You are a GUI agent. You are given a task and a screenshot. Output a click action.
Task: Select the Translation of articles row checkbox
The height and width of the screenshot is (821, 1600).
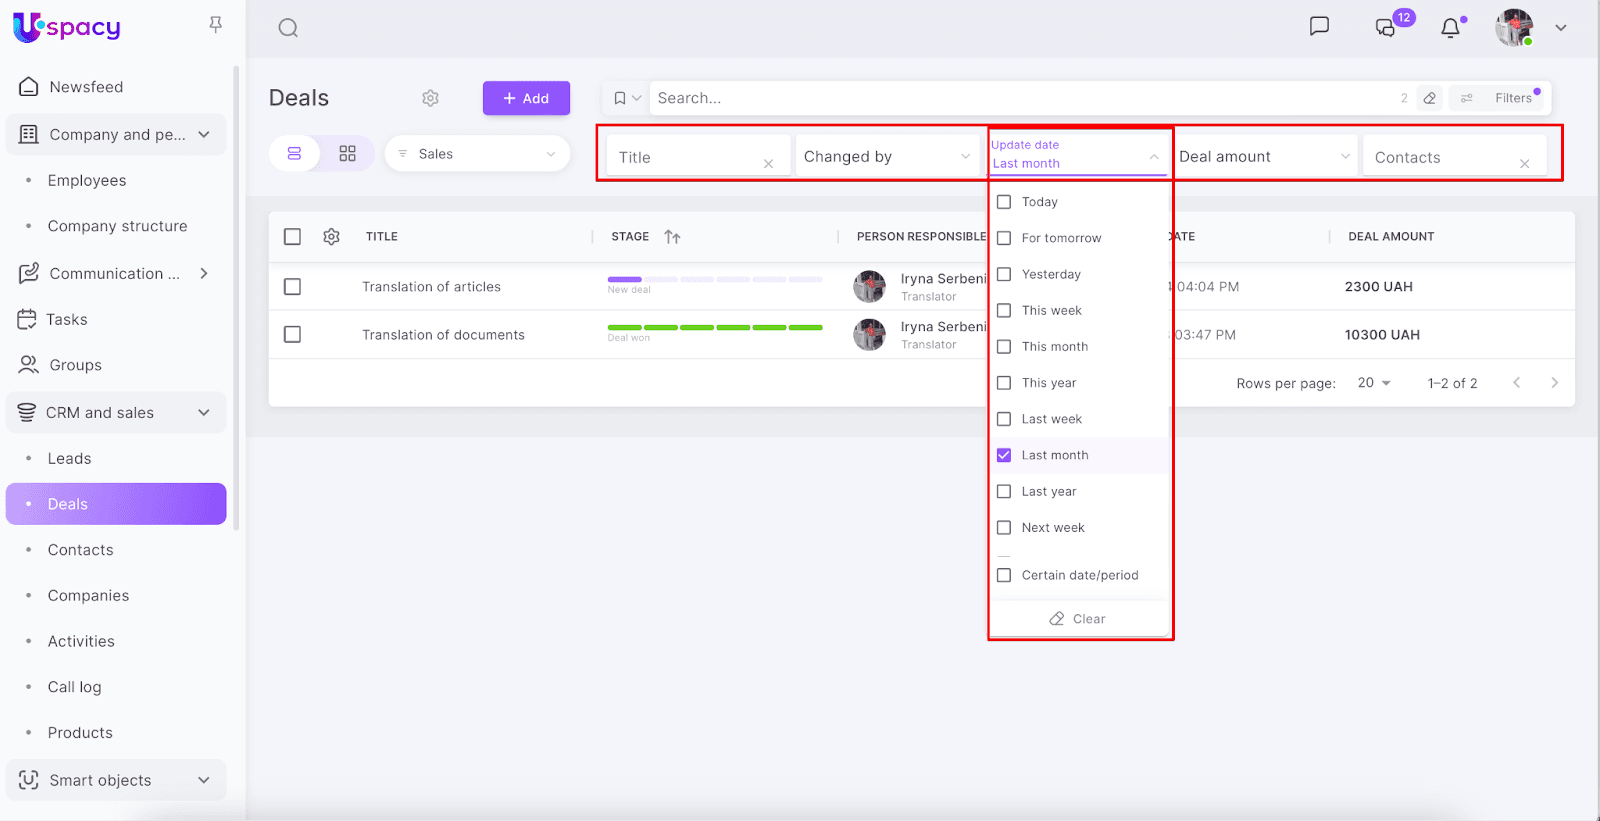[x=292, y=287]
